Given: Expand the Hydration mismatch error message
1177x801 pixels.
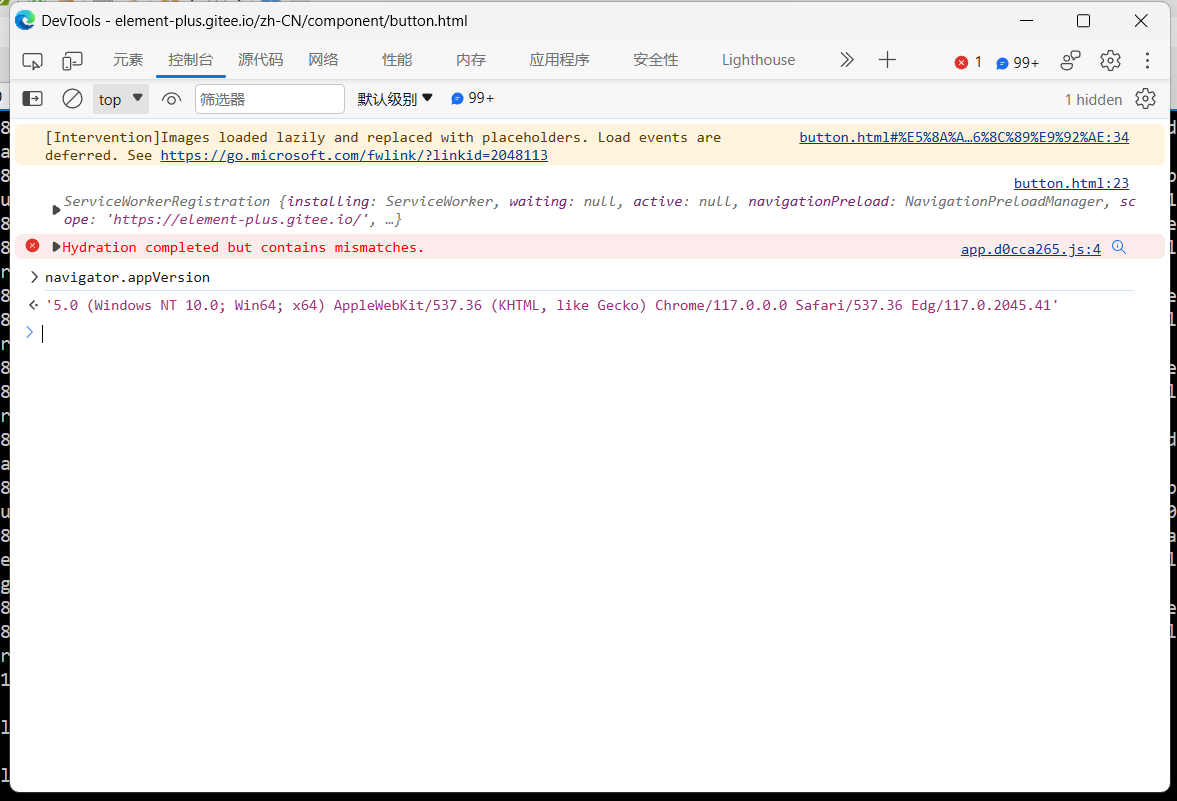Looking at the screenshot, I should click(x=56, y=246).
